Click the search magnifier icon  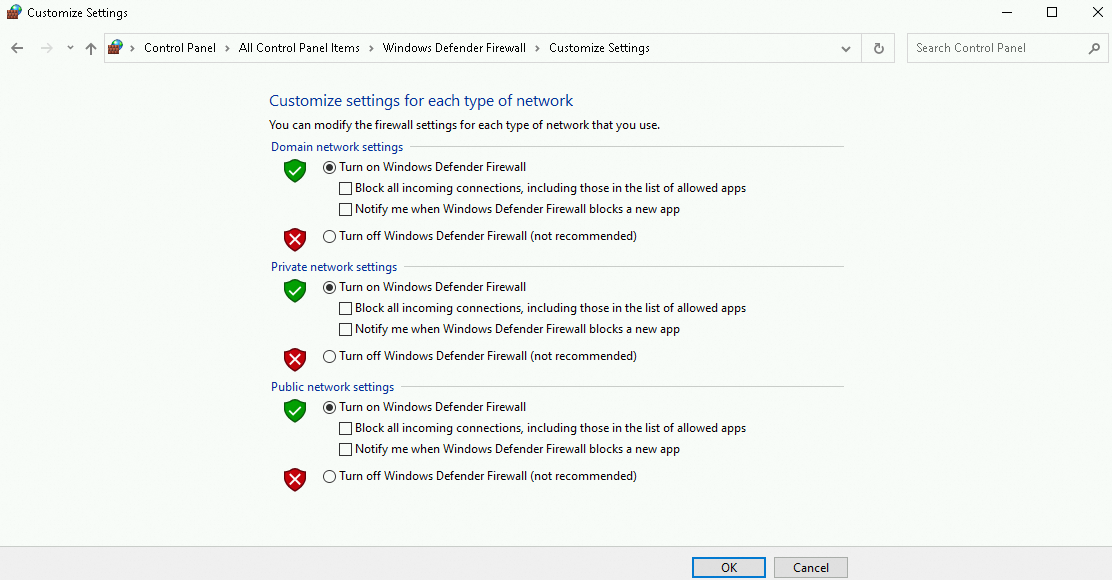click(x=1094, y=48)
